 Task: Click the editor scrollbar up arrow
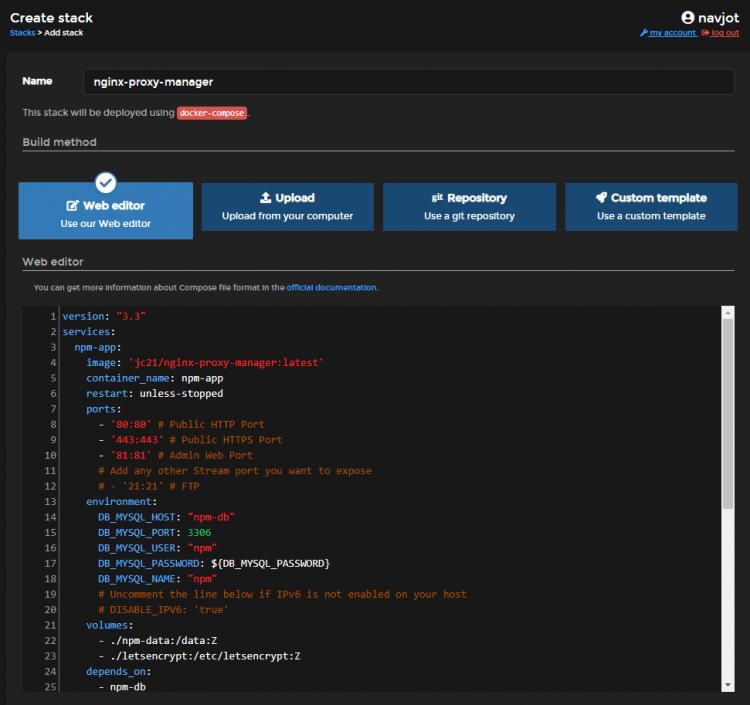tap(727, 312)
